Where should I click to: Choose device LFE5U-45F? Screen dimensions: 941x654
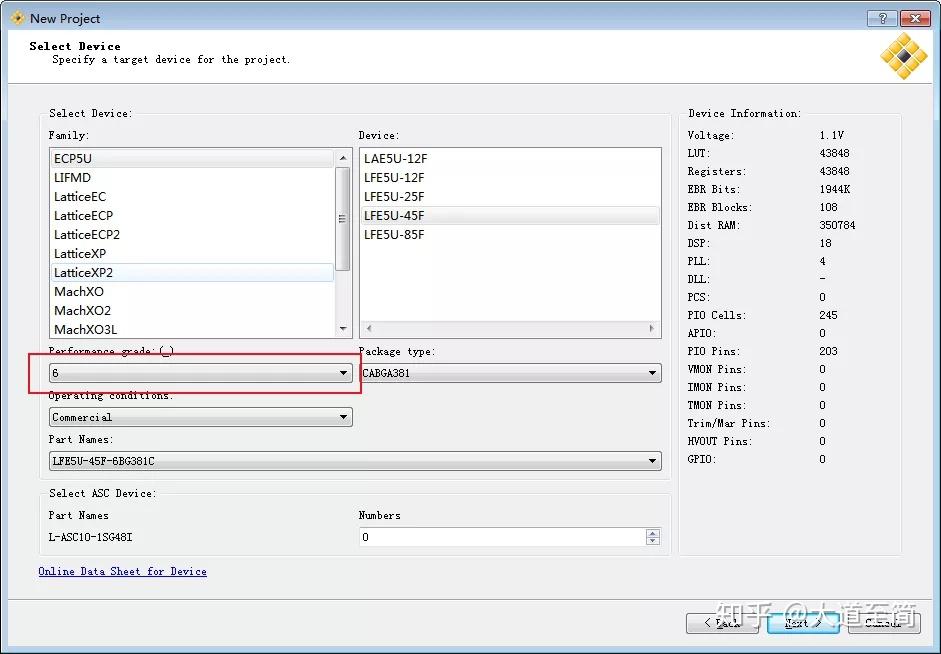coord(510,215)
